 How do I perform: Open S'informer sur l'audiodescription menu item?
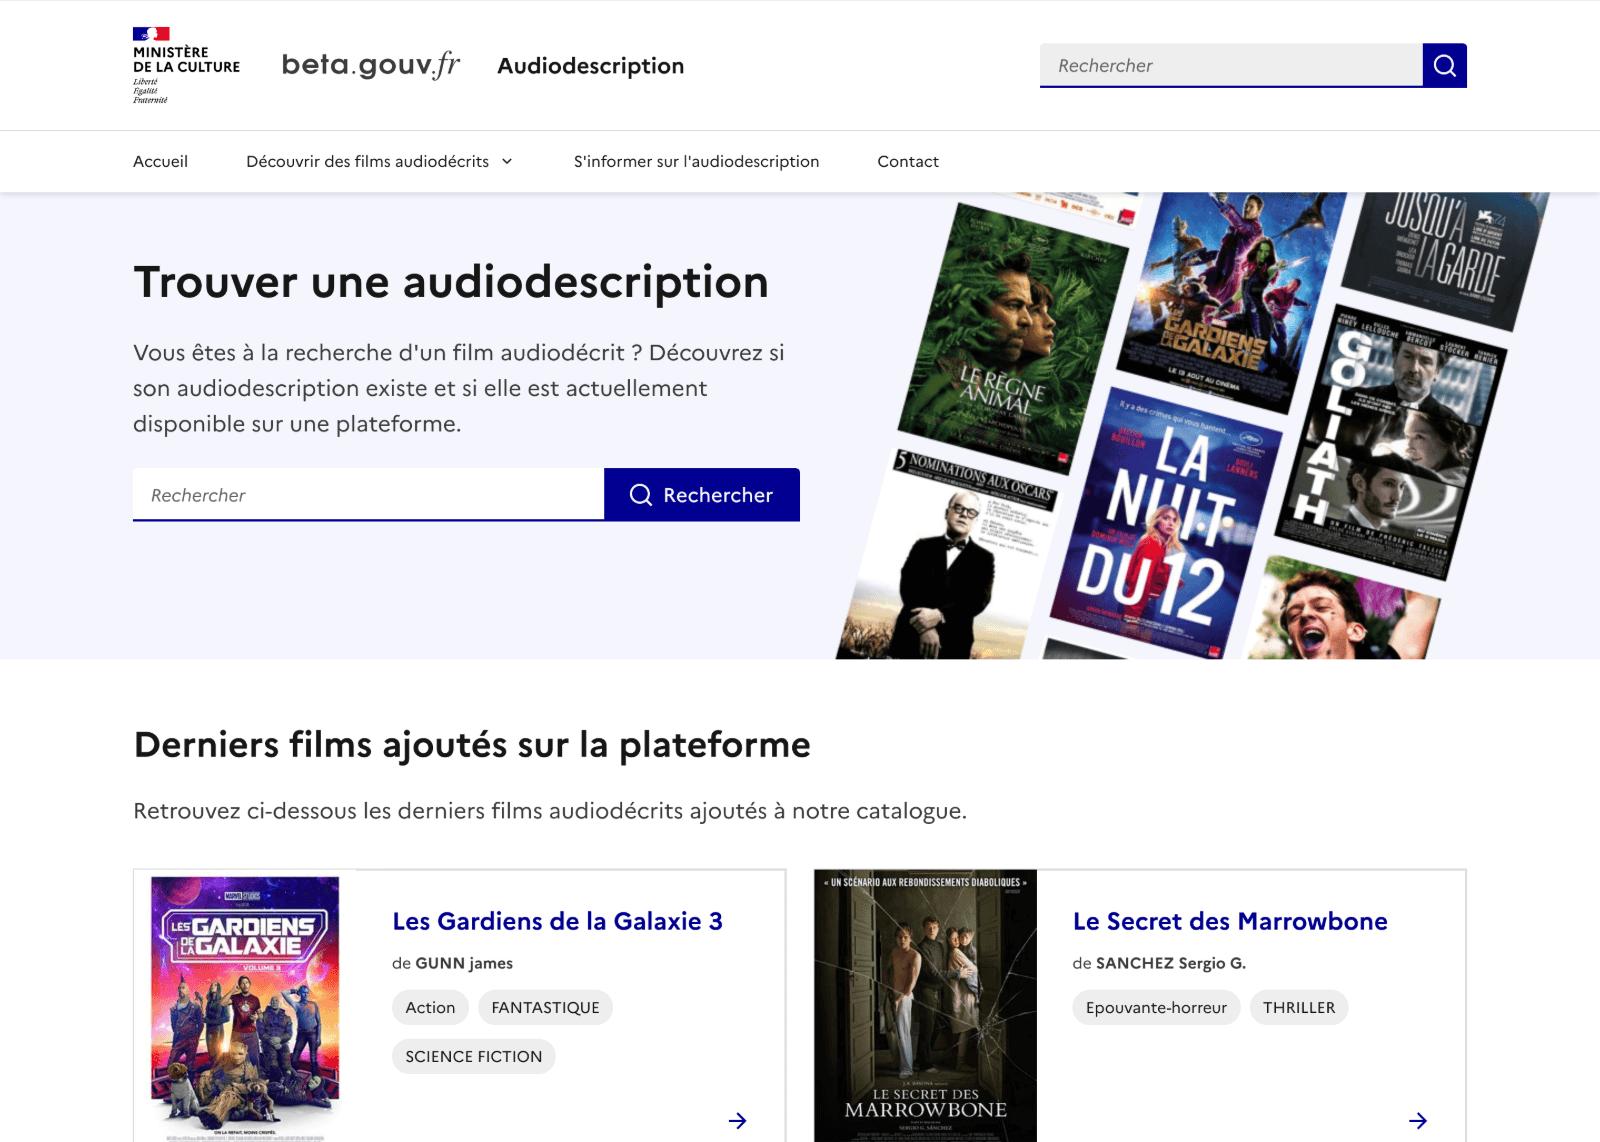pyautogui.click(x=696, y=161)
